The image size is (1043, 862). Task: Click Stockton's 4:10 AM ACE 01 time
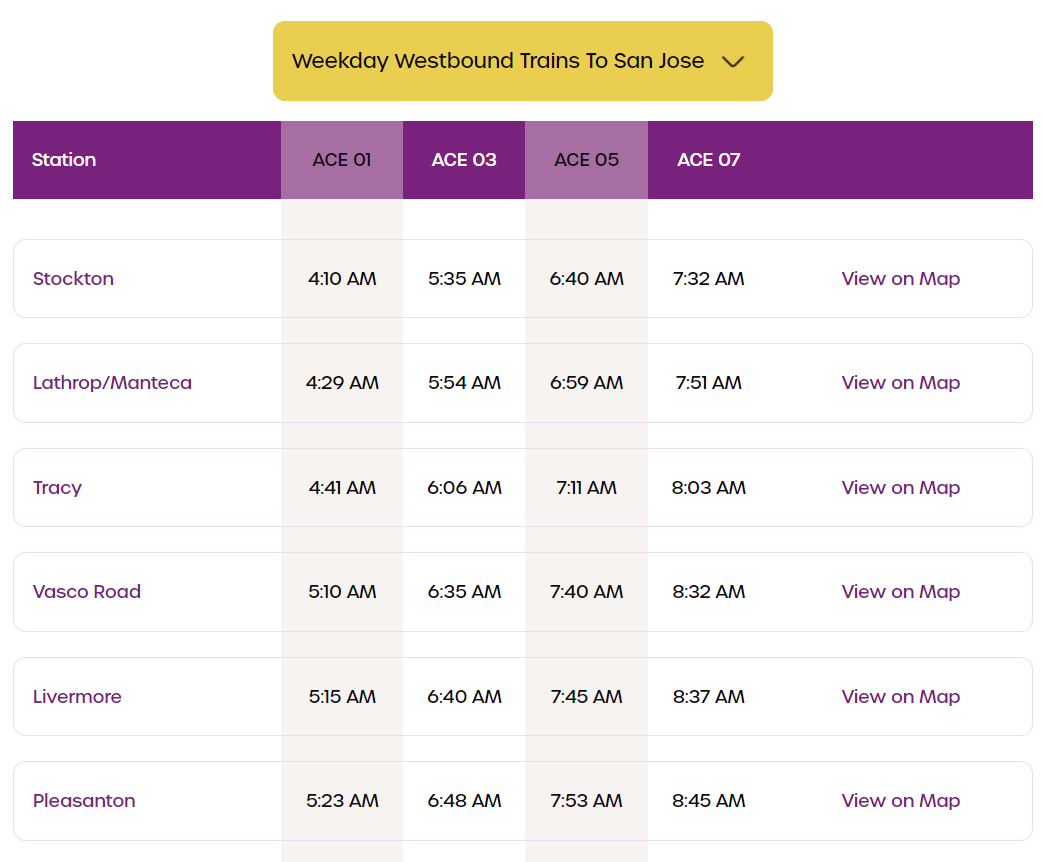click(x=342, y=279)
